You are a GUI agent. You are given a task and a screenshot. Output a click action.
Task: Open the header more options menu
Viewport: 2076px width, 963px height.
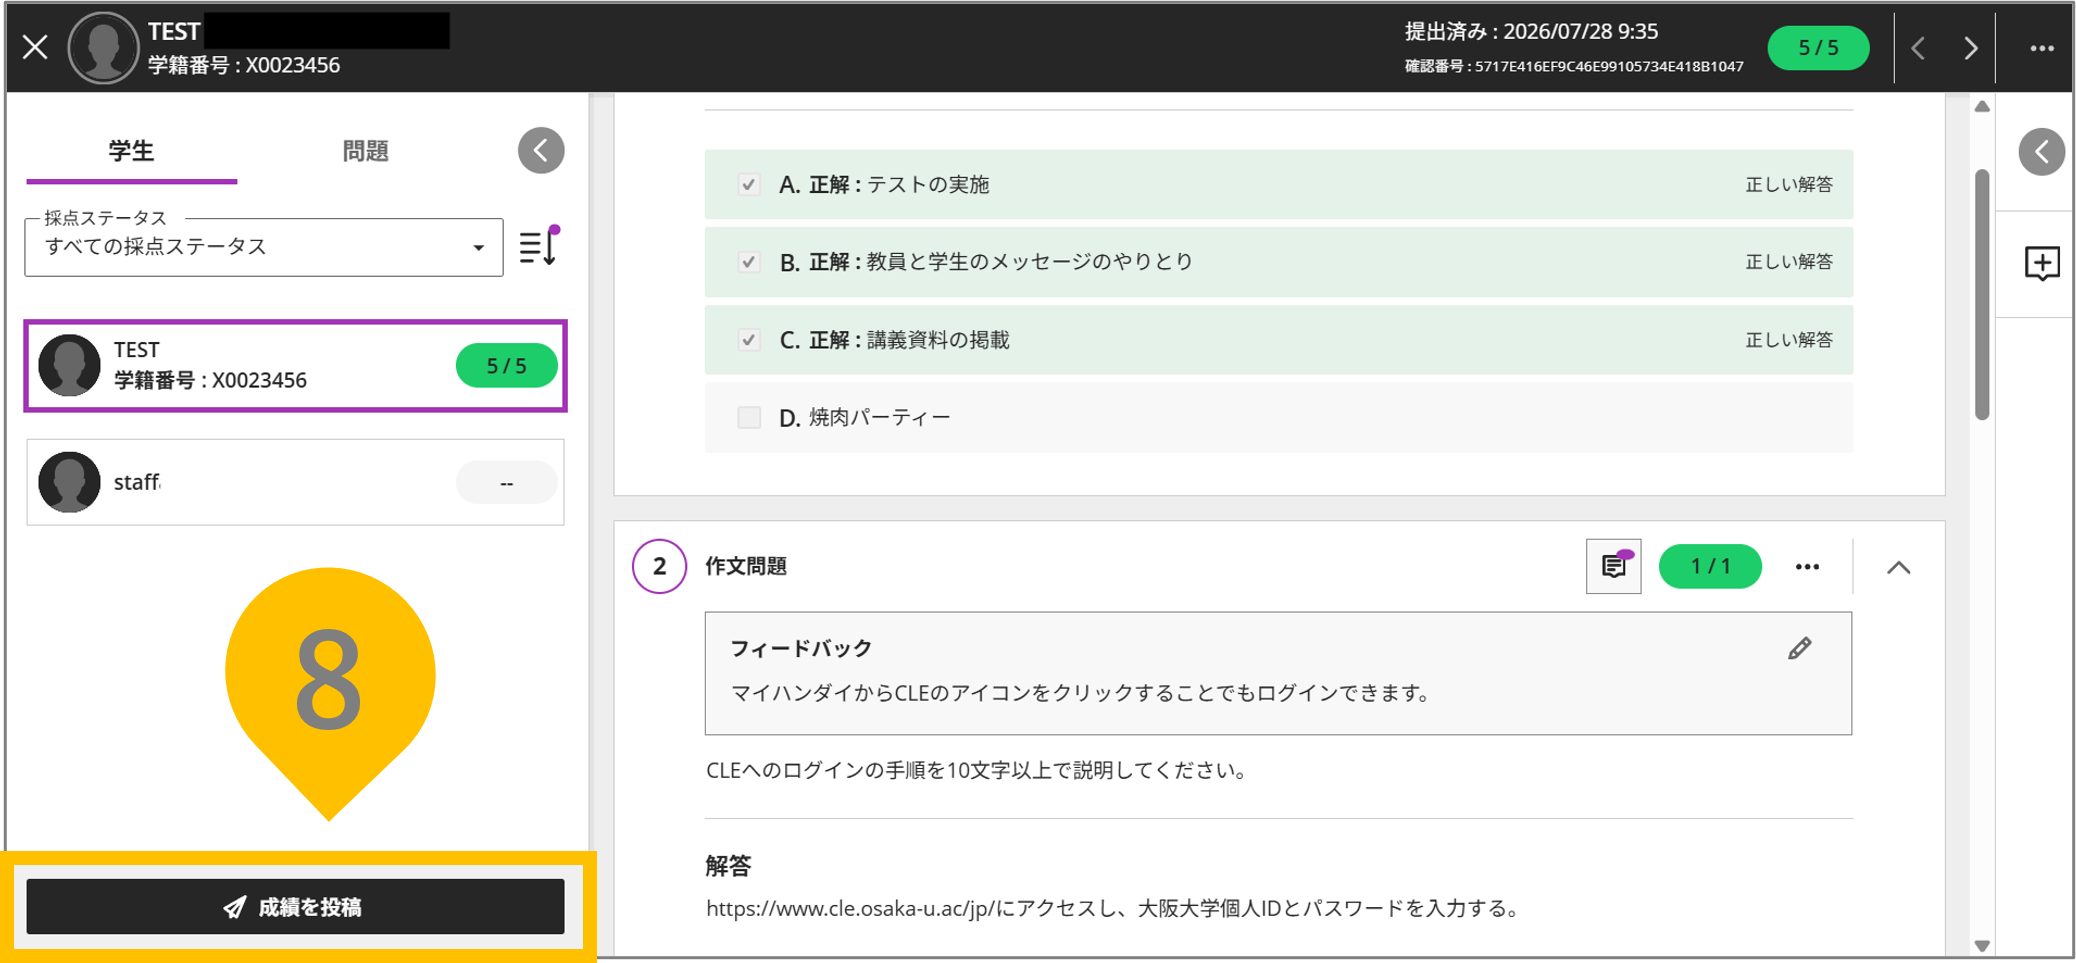click(x=2041, y=48)
